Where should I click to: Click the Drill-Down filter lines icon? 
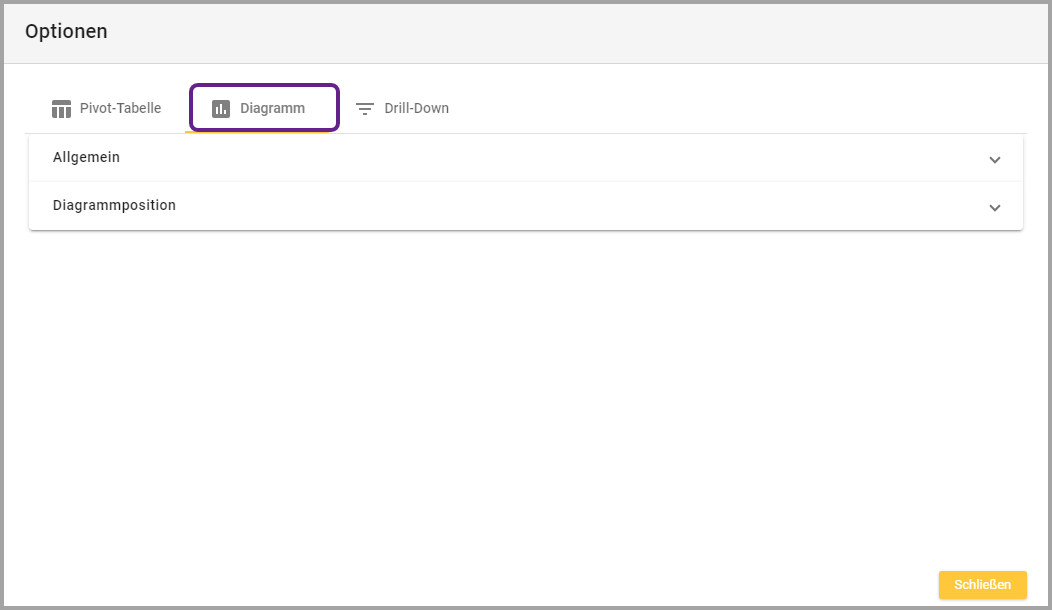(365, 109)
